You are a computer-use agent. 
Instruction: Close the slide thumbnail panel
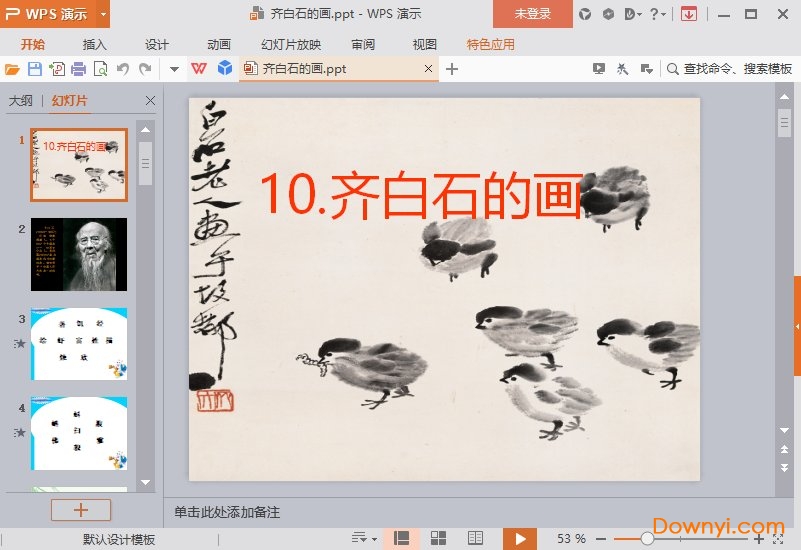150,101
